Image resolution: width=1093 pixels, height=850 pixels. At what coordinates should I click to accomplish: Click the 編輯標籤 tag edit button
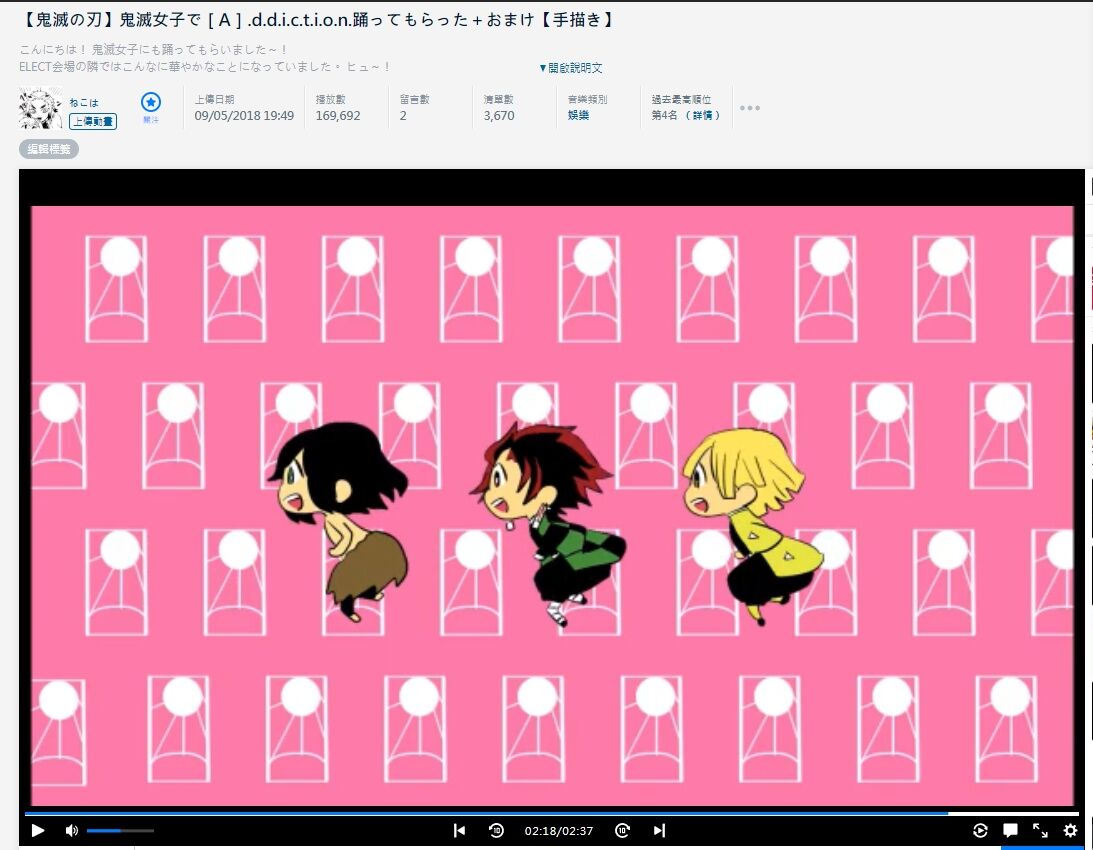click(x=49, y=149)
